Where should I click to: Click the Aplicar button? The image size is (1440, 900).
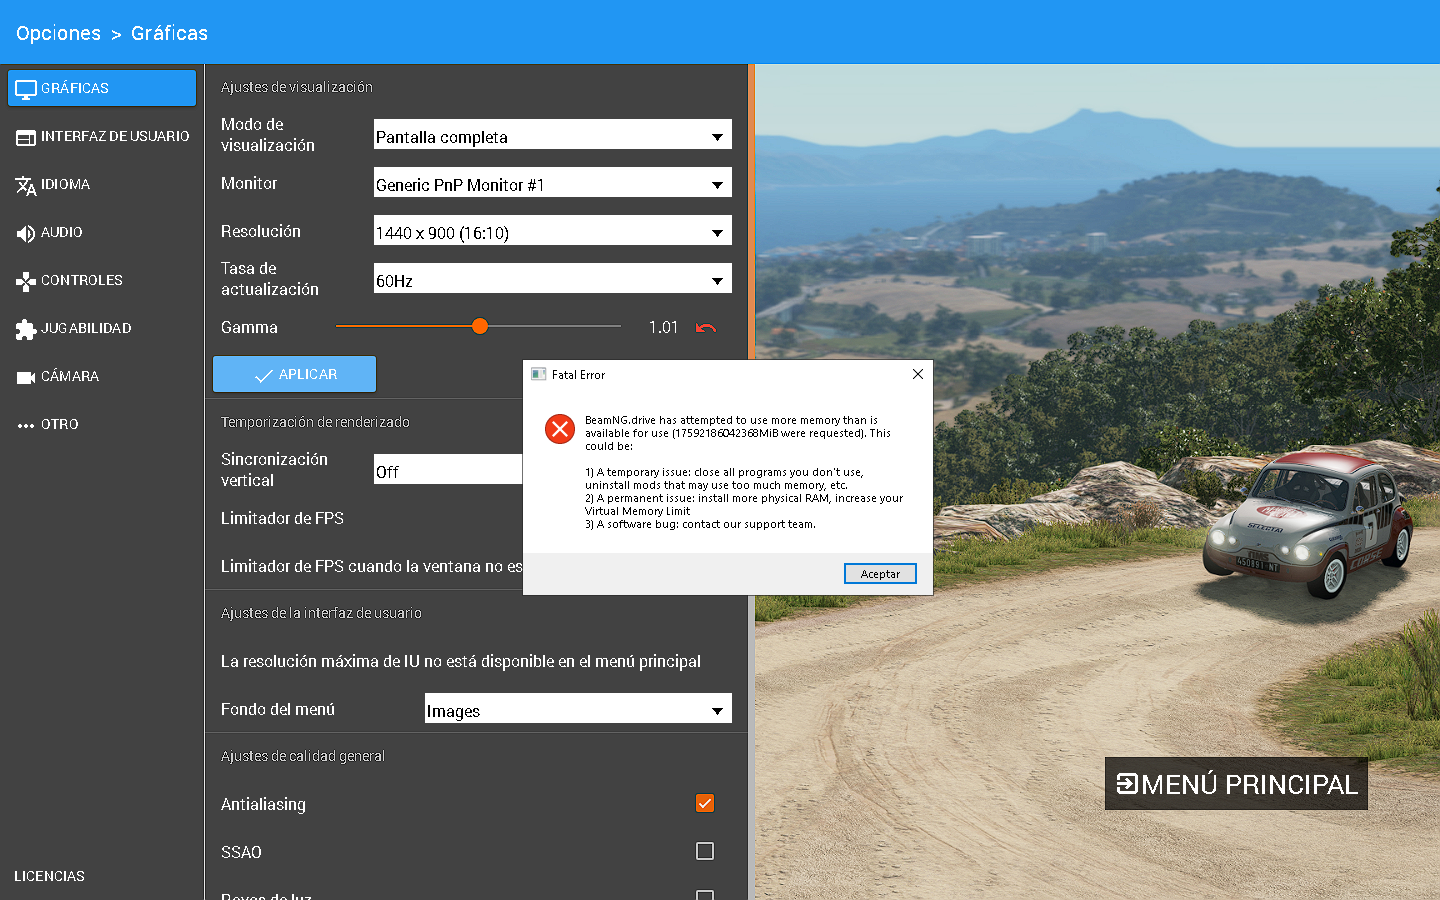click(295, 374)
